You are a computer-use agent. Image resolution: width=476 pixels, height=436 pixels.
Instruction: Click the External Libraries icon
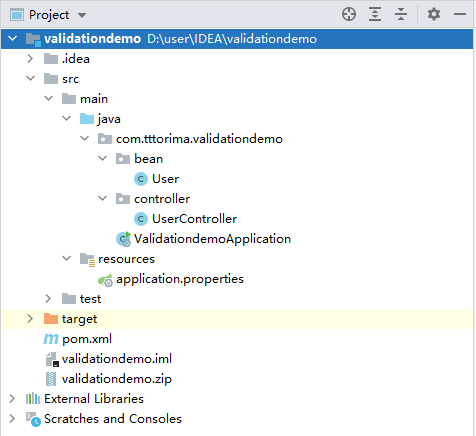point(33,399)
